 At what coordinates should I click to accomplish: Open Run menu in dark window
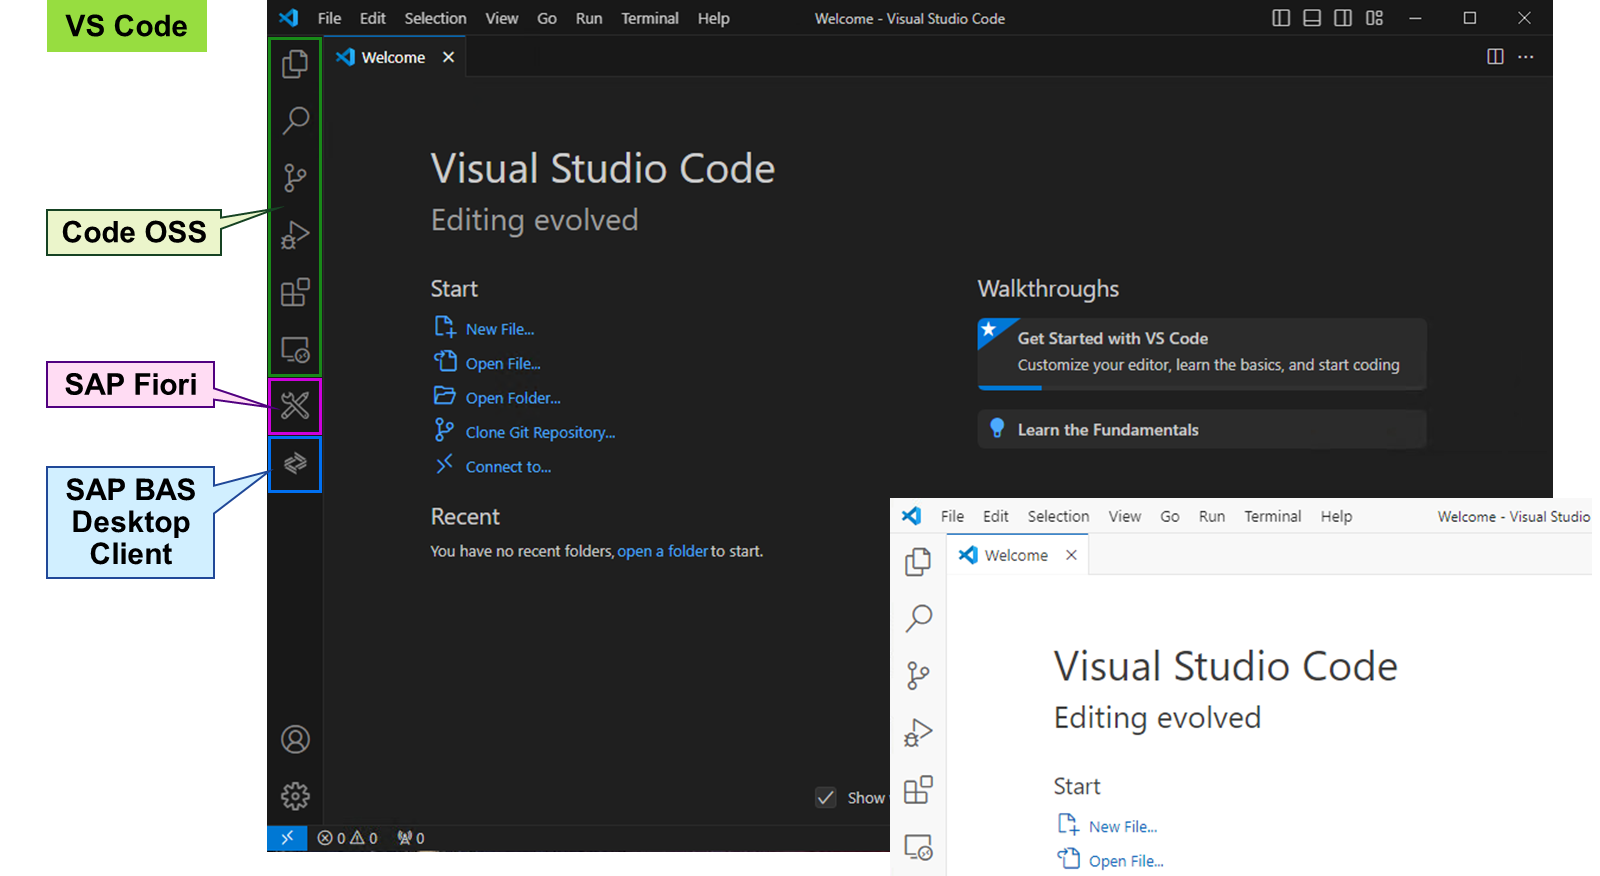coord(589,18)
